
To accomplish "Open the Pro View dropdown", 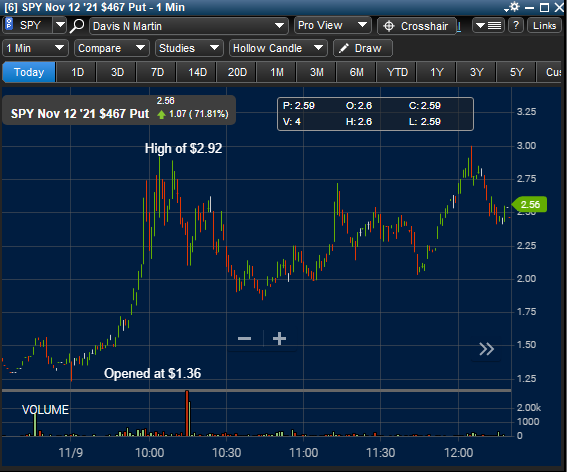I will click(333, 25).
